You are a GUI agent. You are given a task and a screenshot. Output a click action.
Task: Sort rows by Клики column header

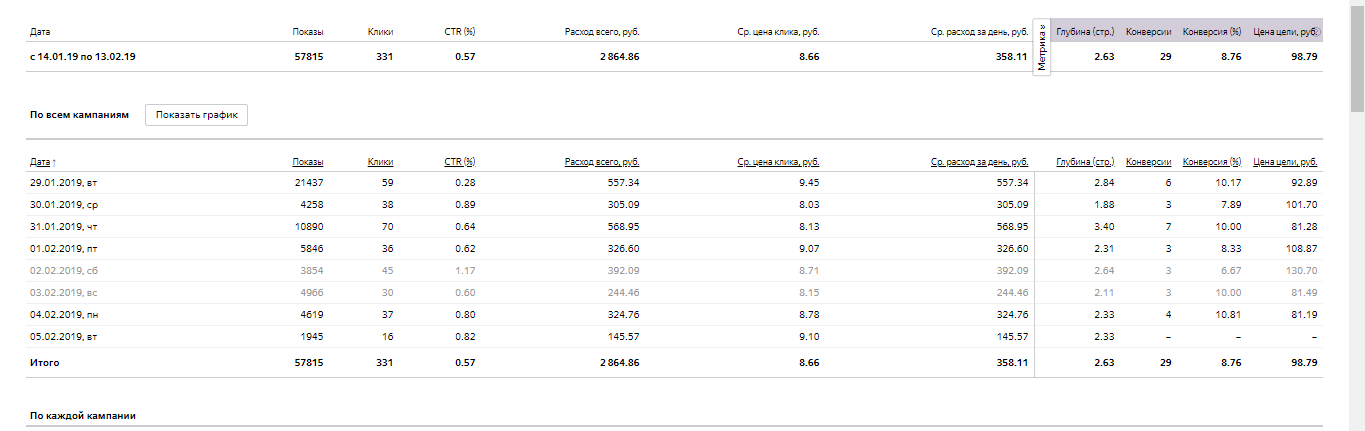click(x=380, y=162)
